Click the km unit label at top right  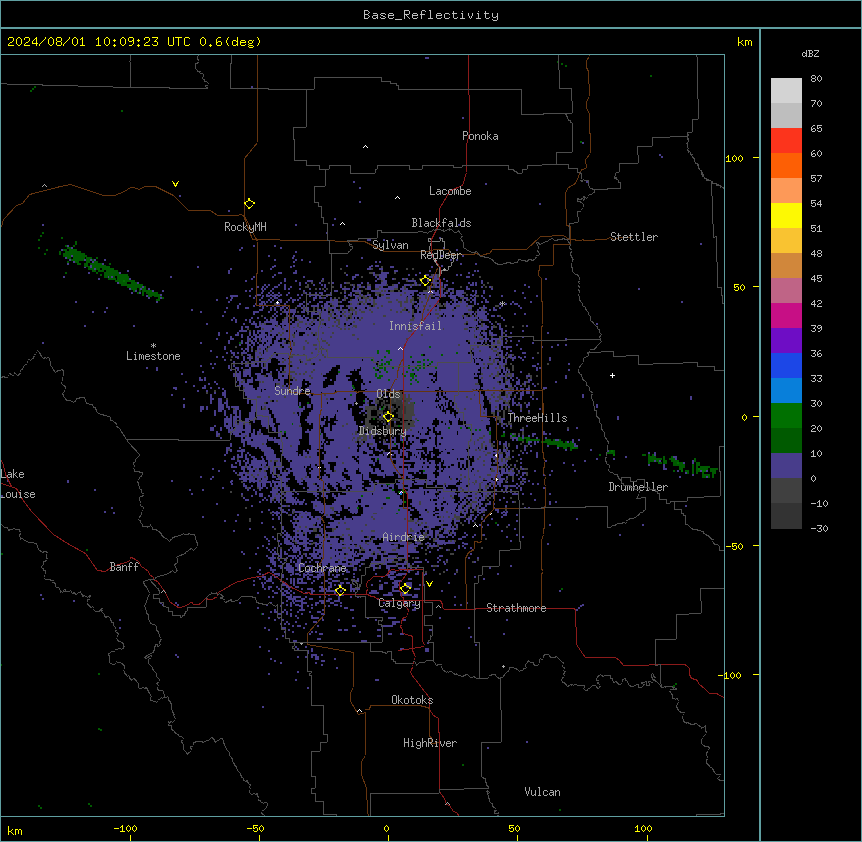pos(744,42)
